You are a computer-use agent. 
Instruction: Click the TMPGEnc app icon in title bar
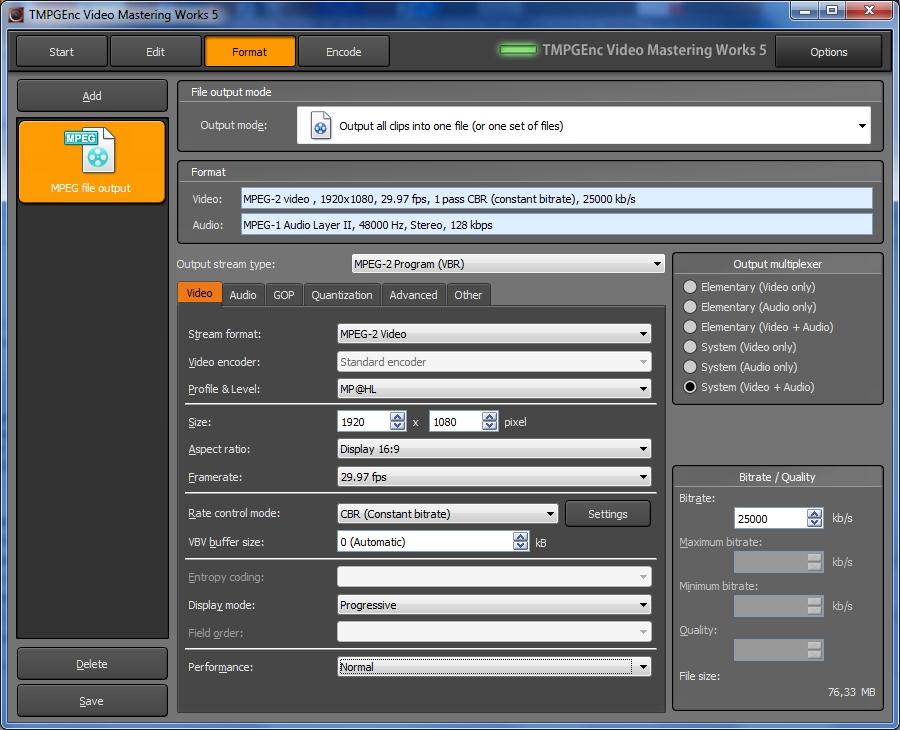[x=16, y=14]
